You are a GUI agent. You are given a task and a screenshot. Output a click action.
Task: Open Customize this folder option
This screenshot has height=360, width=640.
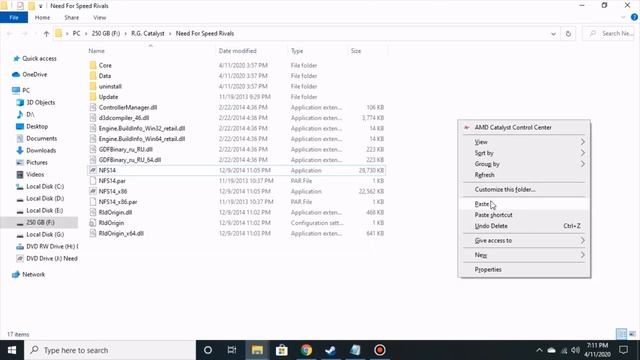(x=524, y=190)
